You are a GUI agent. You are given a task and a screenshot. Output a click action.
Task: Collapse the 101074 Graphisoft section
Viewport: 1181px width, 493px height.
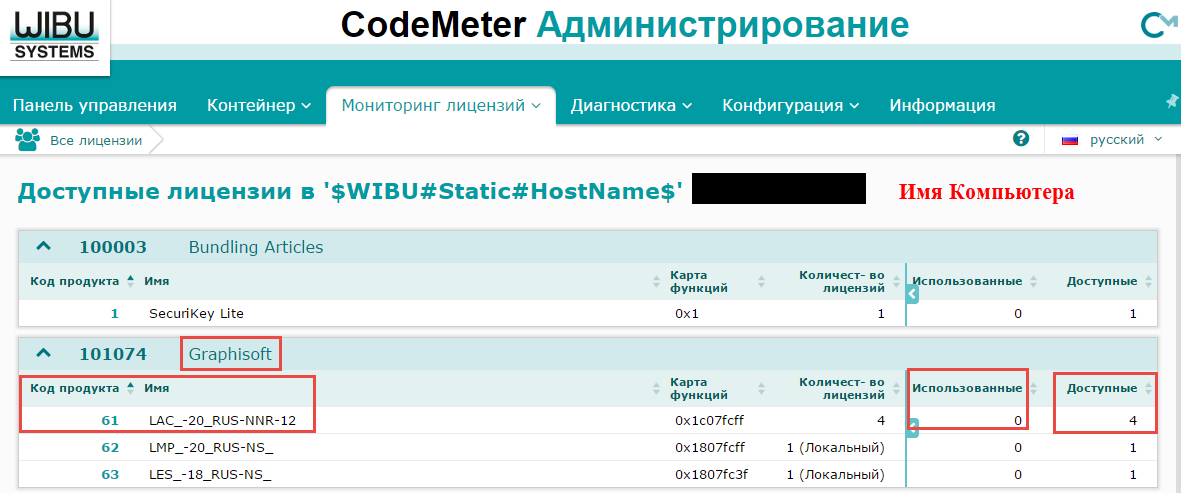tap(44, 353)
